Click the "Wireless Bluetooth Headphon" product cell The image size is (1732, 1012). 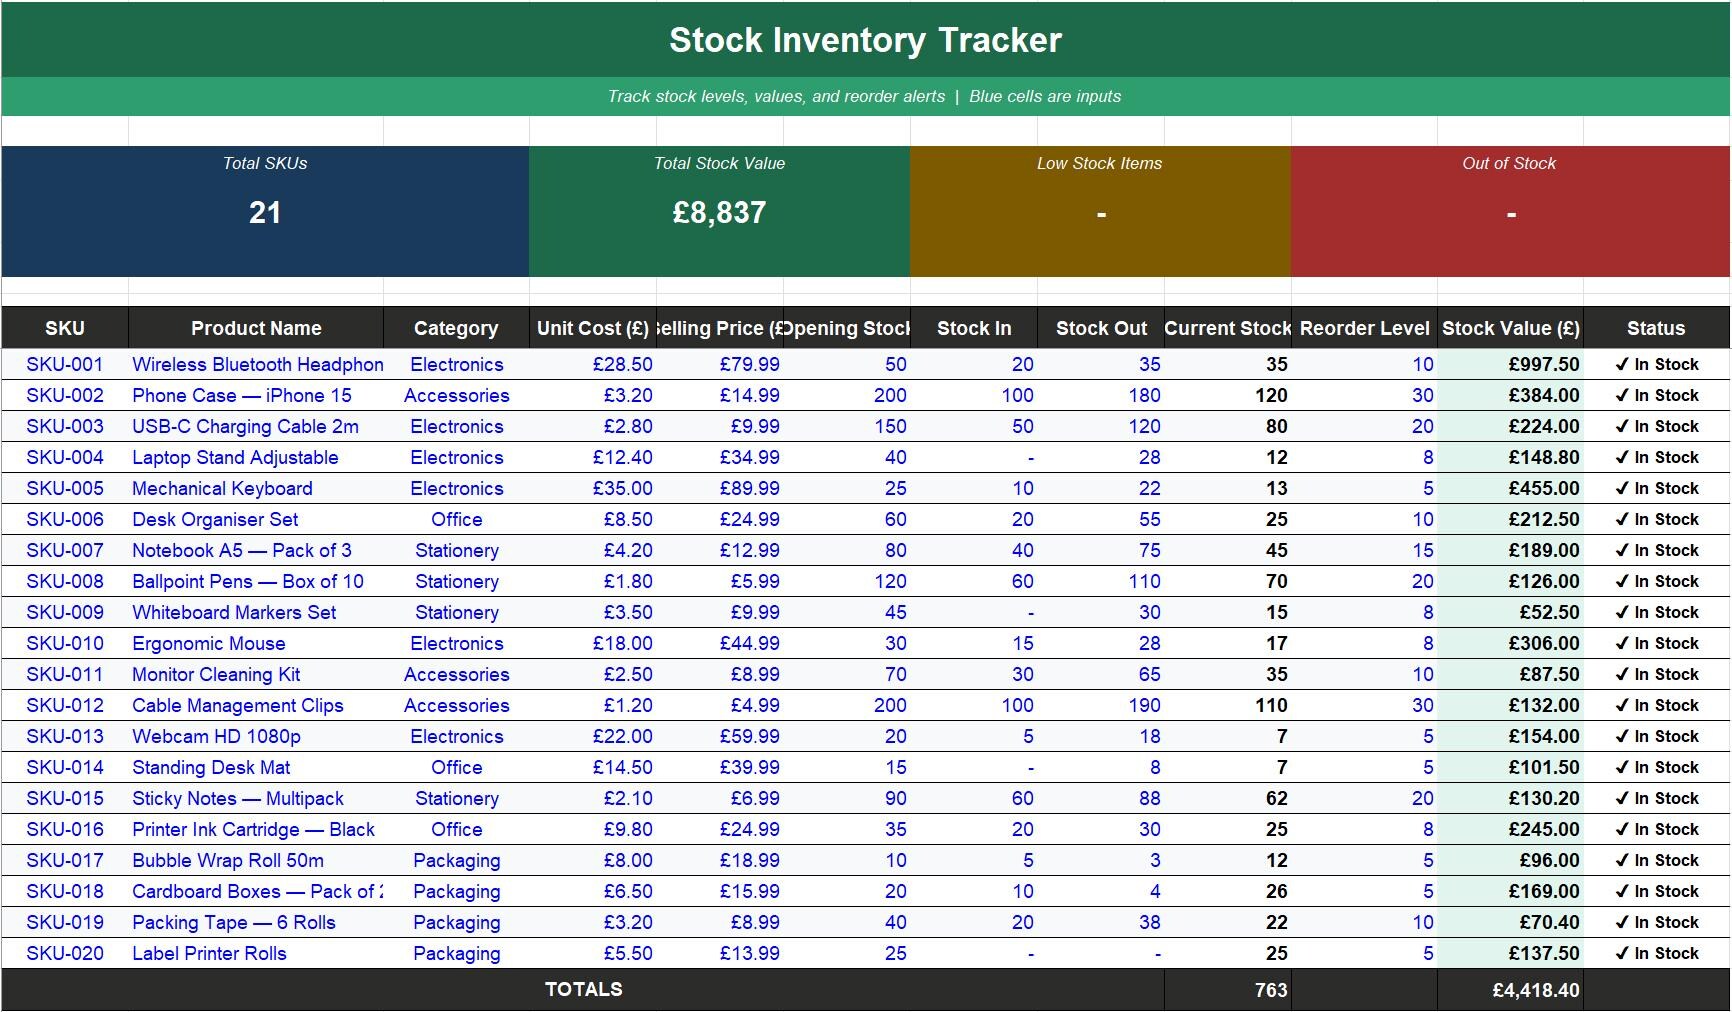tap(256, 365)
